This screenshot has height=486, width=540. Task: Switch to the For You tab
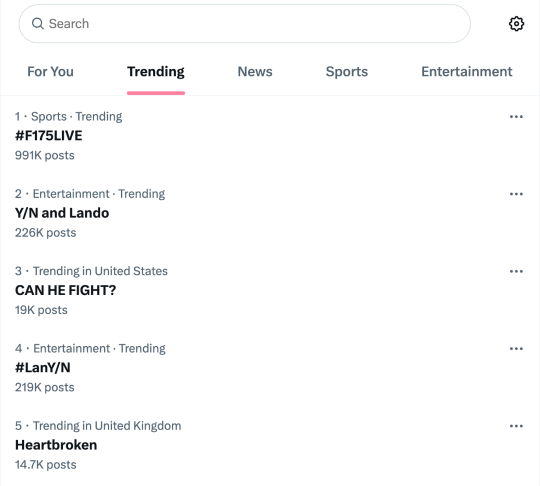coord(50,72)
